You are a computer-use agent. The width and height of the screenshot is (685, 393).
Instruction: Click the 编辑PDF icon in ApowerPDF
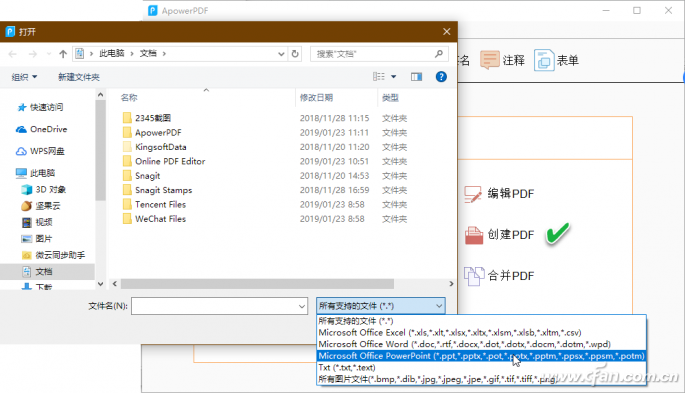coord(473,194)
